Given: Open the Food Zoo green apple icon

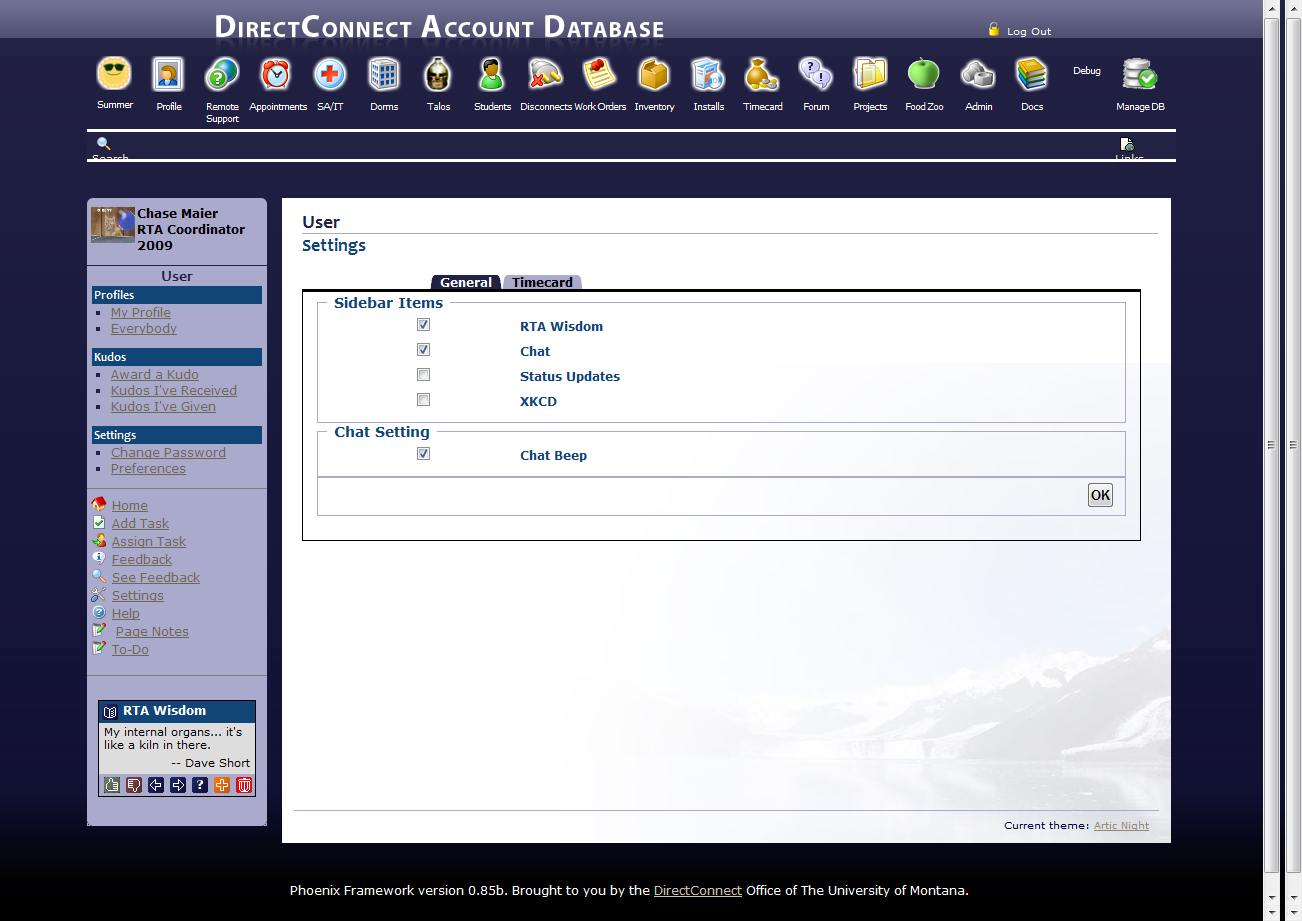Looking at the screenshot, I should click(924, 74).
